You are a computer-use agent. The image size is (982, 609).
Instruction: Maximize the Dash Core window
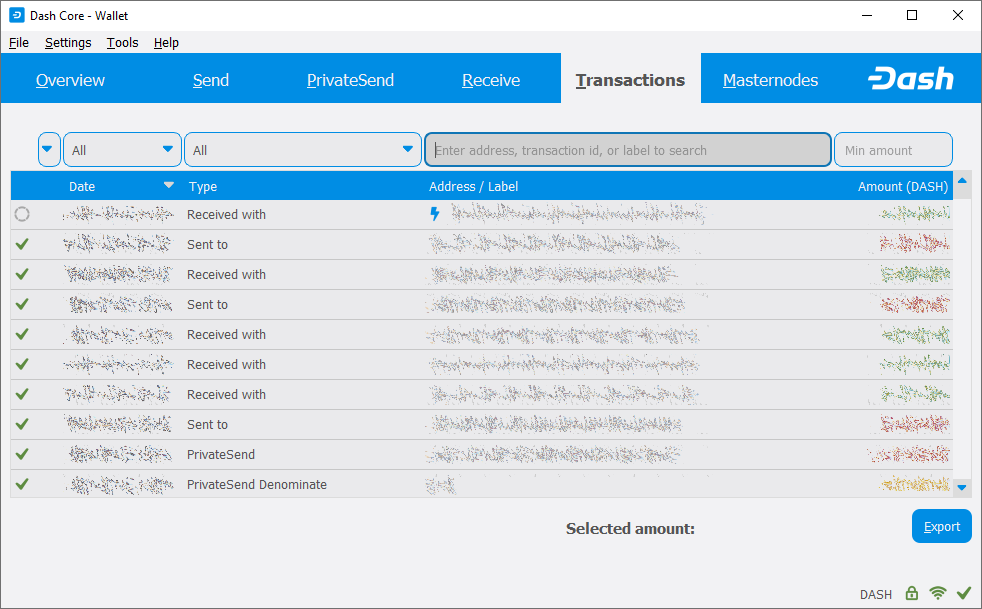(912, 15)
